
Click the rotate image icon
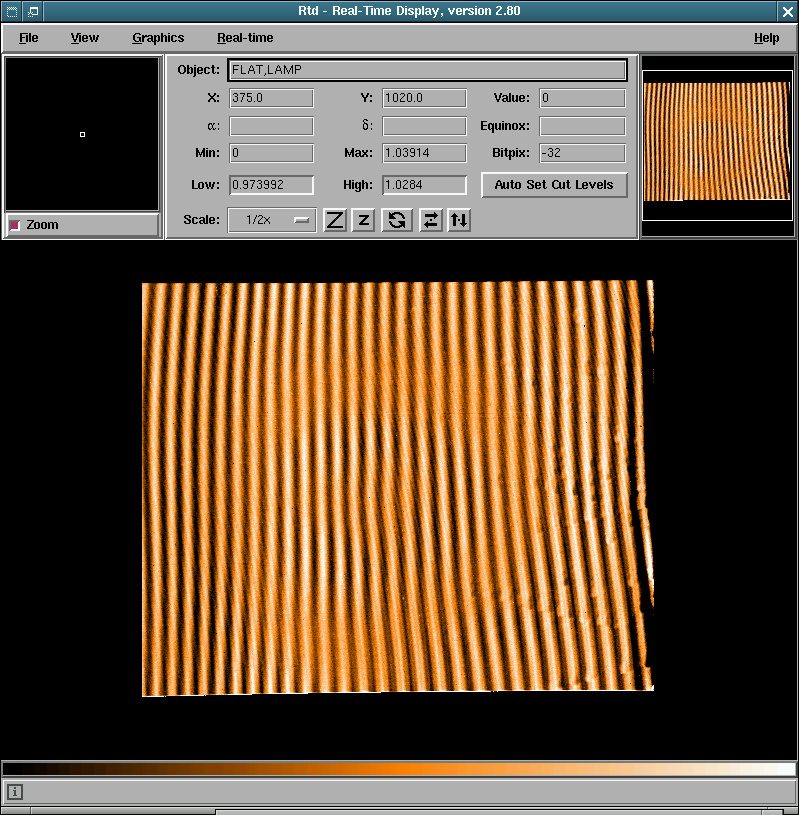(x=397, y=220)
